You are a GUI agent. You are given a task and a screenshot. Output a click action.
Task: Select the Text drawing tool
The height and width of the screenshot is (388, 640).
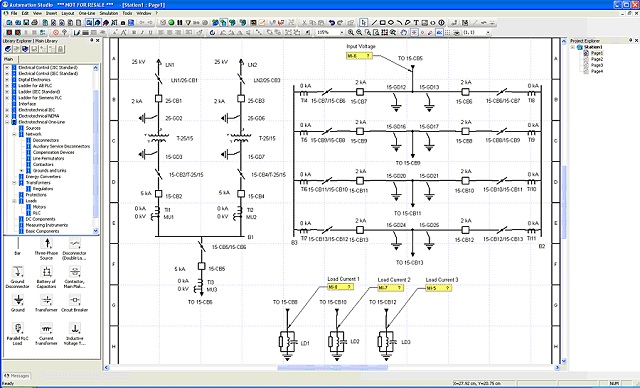pos(416,22)
